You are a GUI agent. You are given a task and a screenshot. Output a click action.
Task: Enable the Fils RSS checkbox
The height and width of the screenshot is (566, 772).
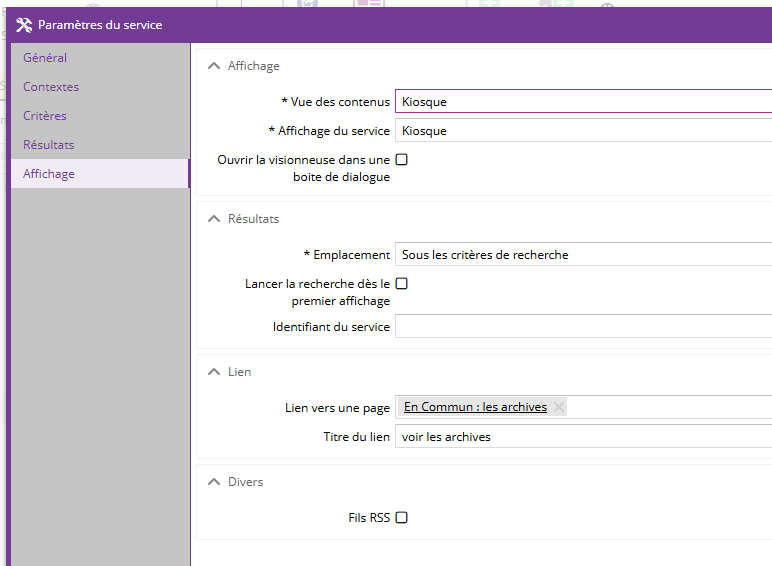pos(402,517)
